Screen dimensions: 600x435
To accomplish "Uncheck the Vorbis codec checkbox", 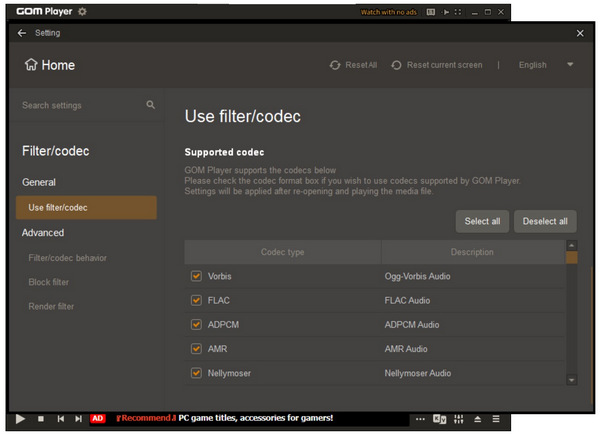I will 196,276.
